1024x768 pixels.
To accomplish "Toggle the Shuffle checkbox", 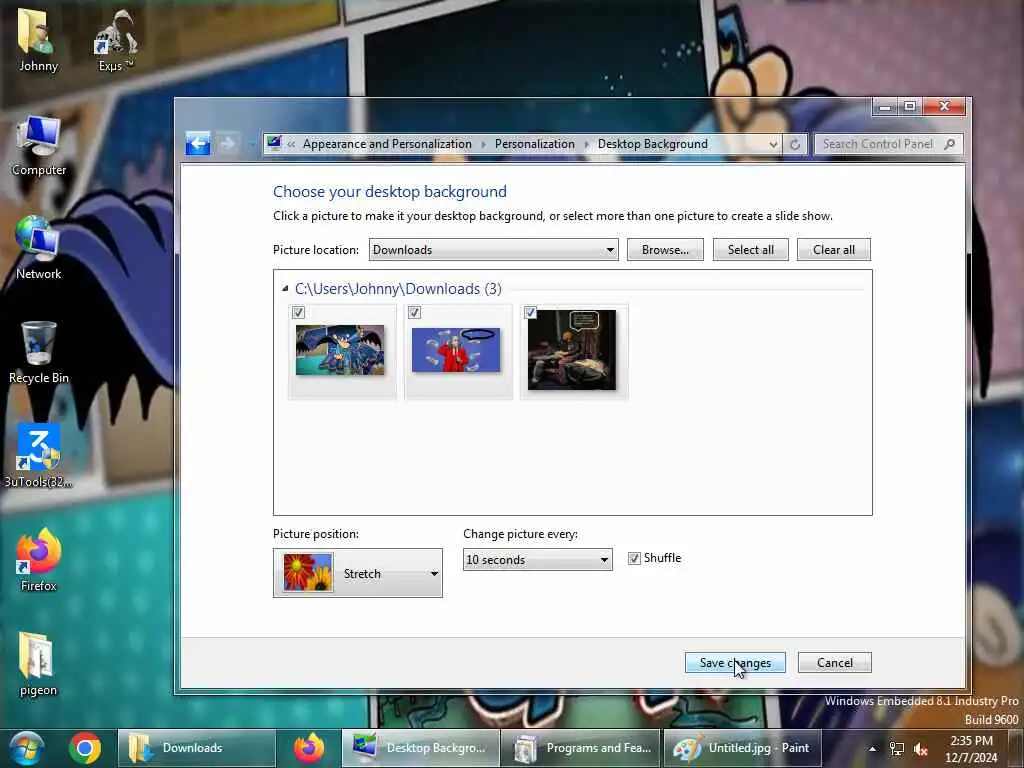I will point(634,558).
